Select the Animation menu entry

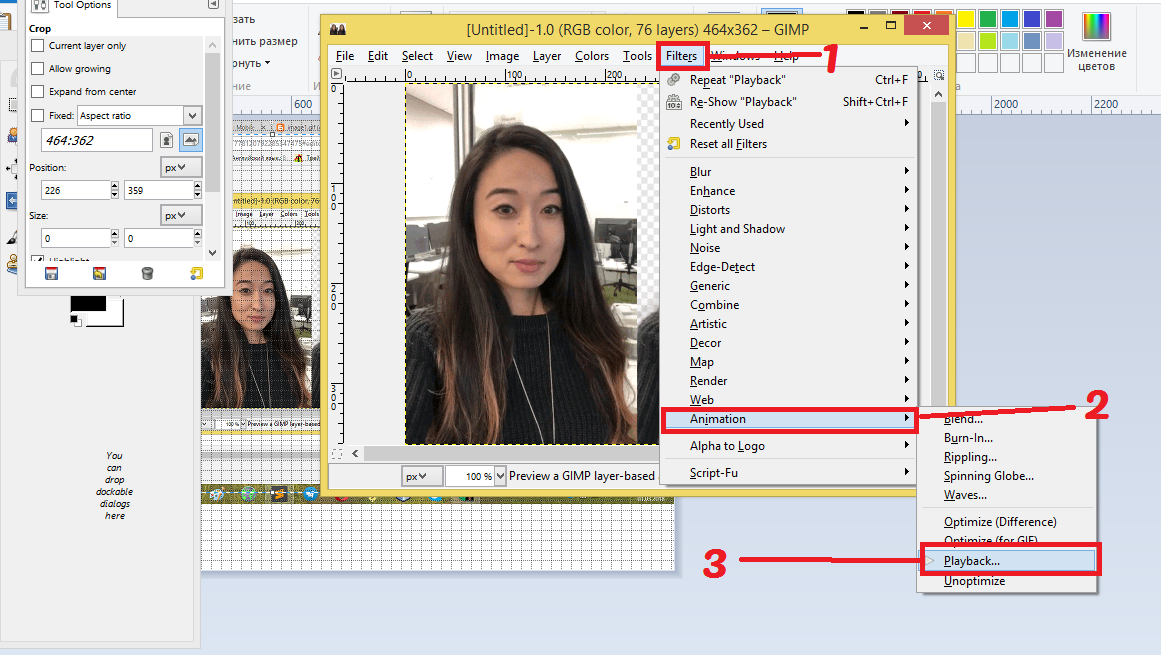click(x=789, y=419)
